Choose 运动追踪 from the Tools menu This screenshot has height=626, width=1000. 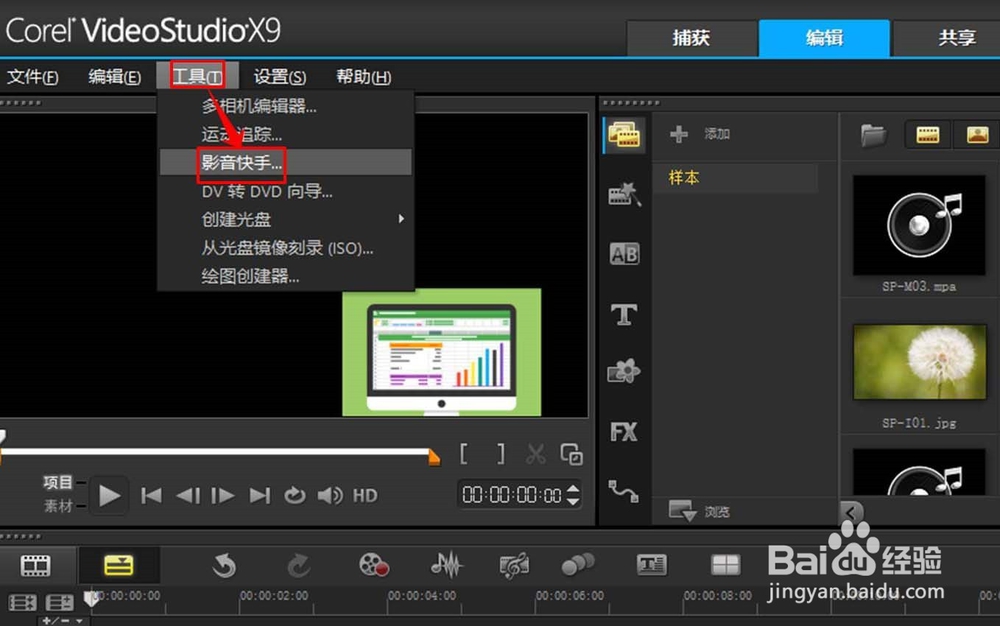[x=242, y=134]
